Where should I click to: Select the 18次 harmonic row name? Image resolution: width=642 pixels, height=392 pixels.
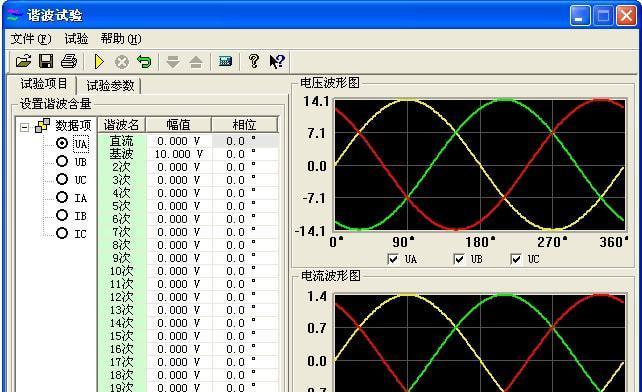pyautogui.click(x=122, y=375)
